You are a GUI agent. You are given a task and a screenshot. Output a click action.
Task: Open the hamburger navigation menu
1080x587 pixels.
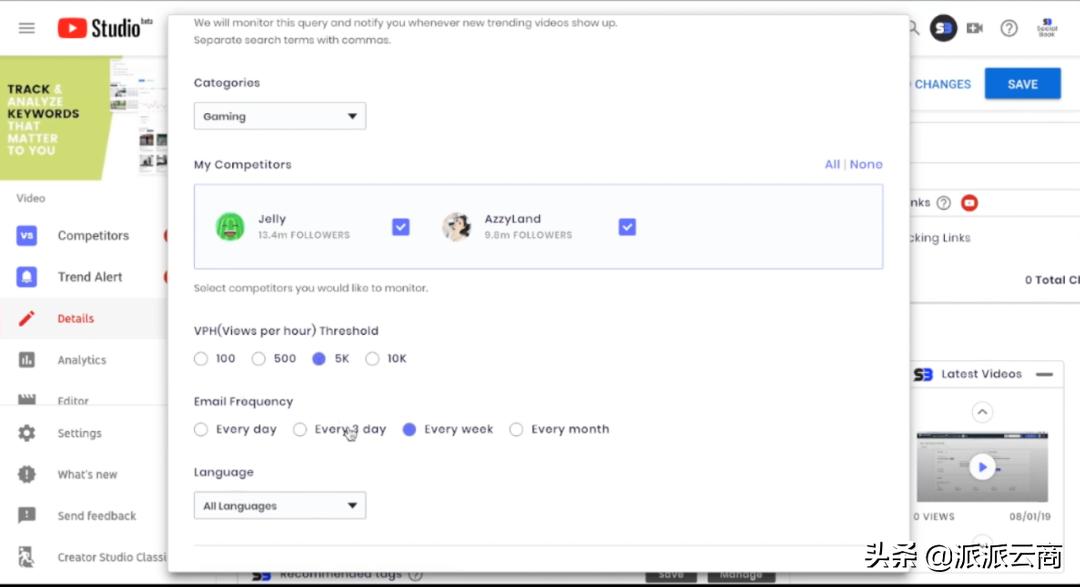click(x=26, y=28)
